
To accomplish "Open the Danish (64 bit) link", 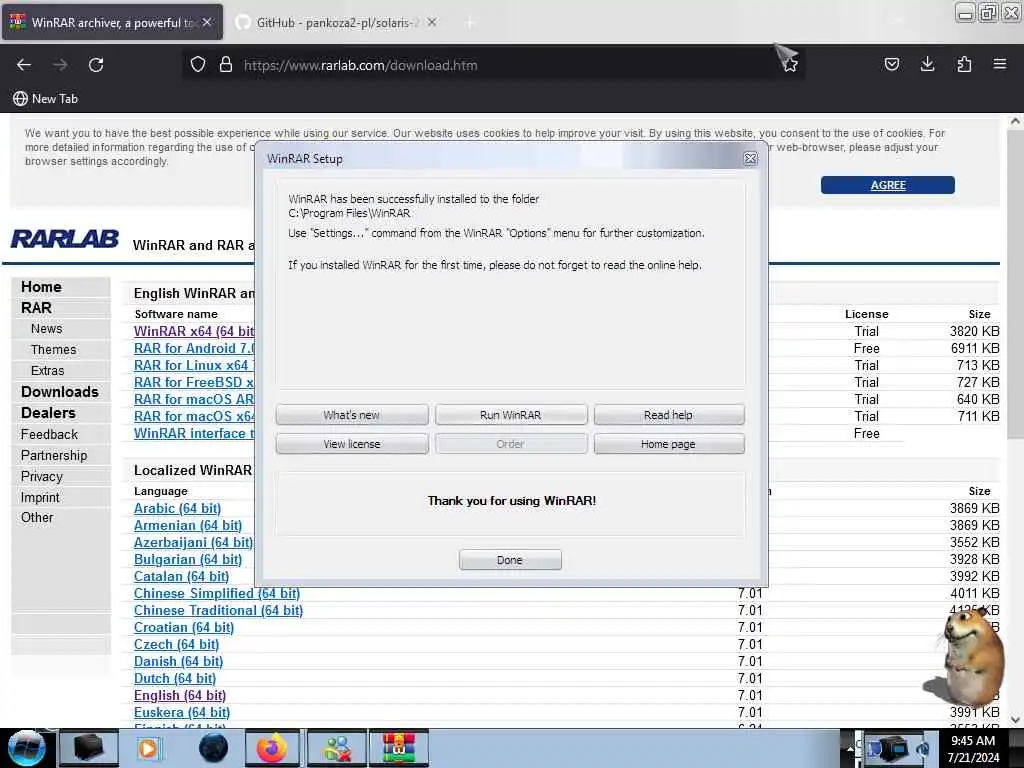I will (178, 661).
